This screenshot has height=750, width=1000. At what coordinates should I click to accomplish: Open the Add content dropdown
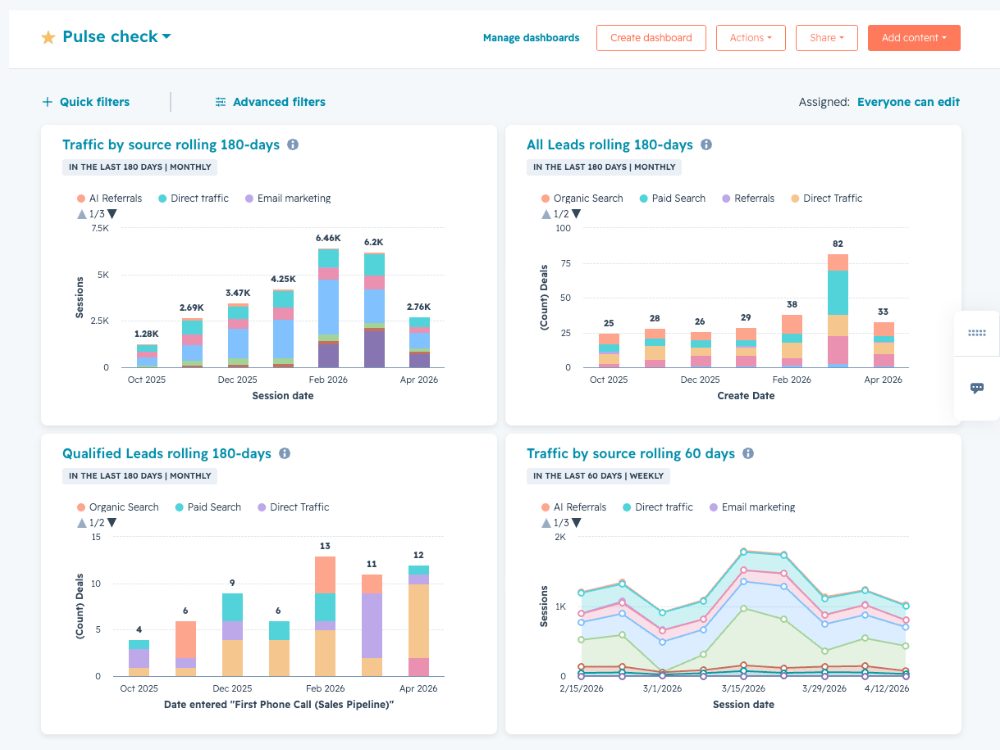914,38
